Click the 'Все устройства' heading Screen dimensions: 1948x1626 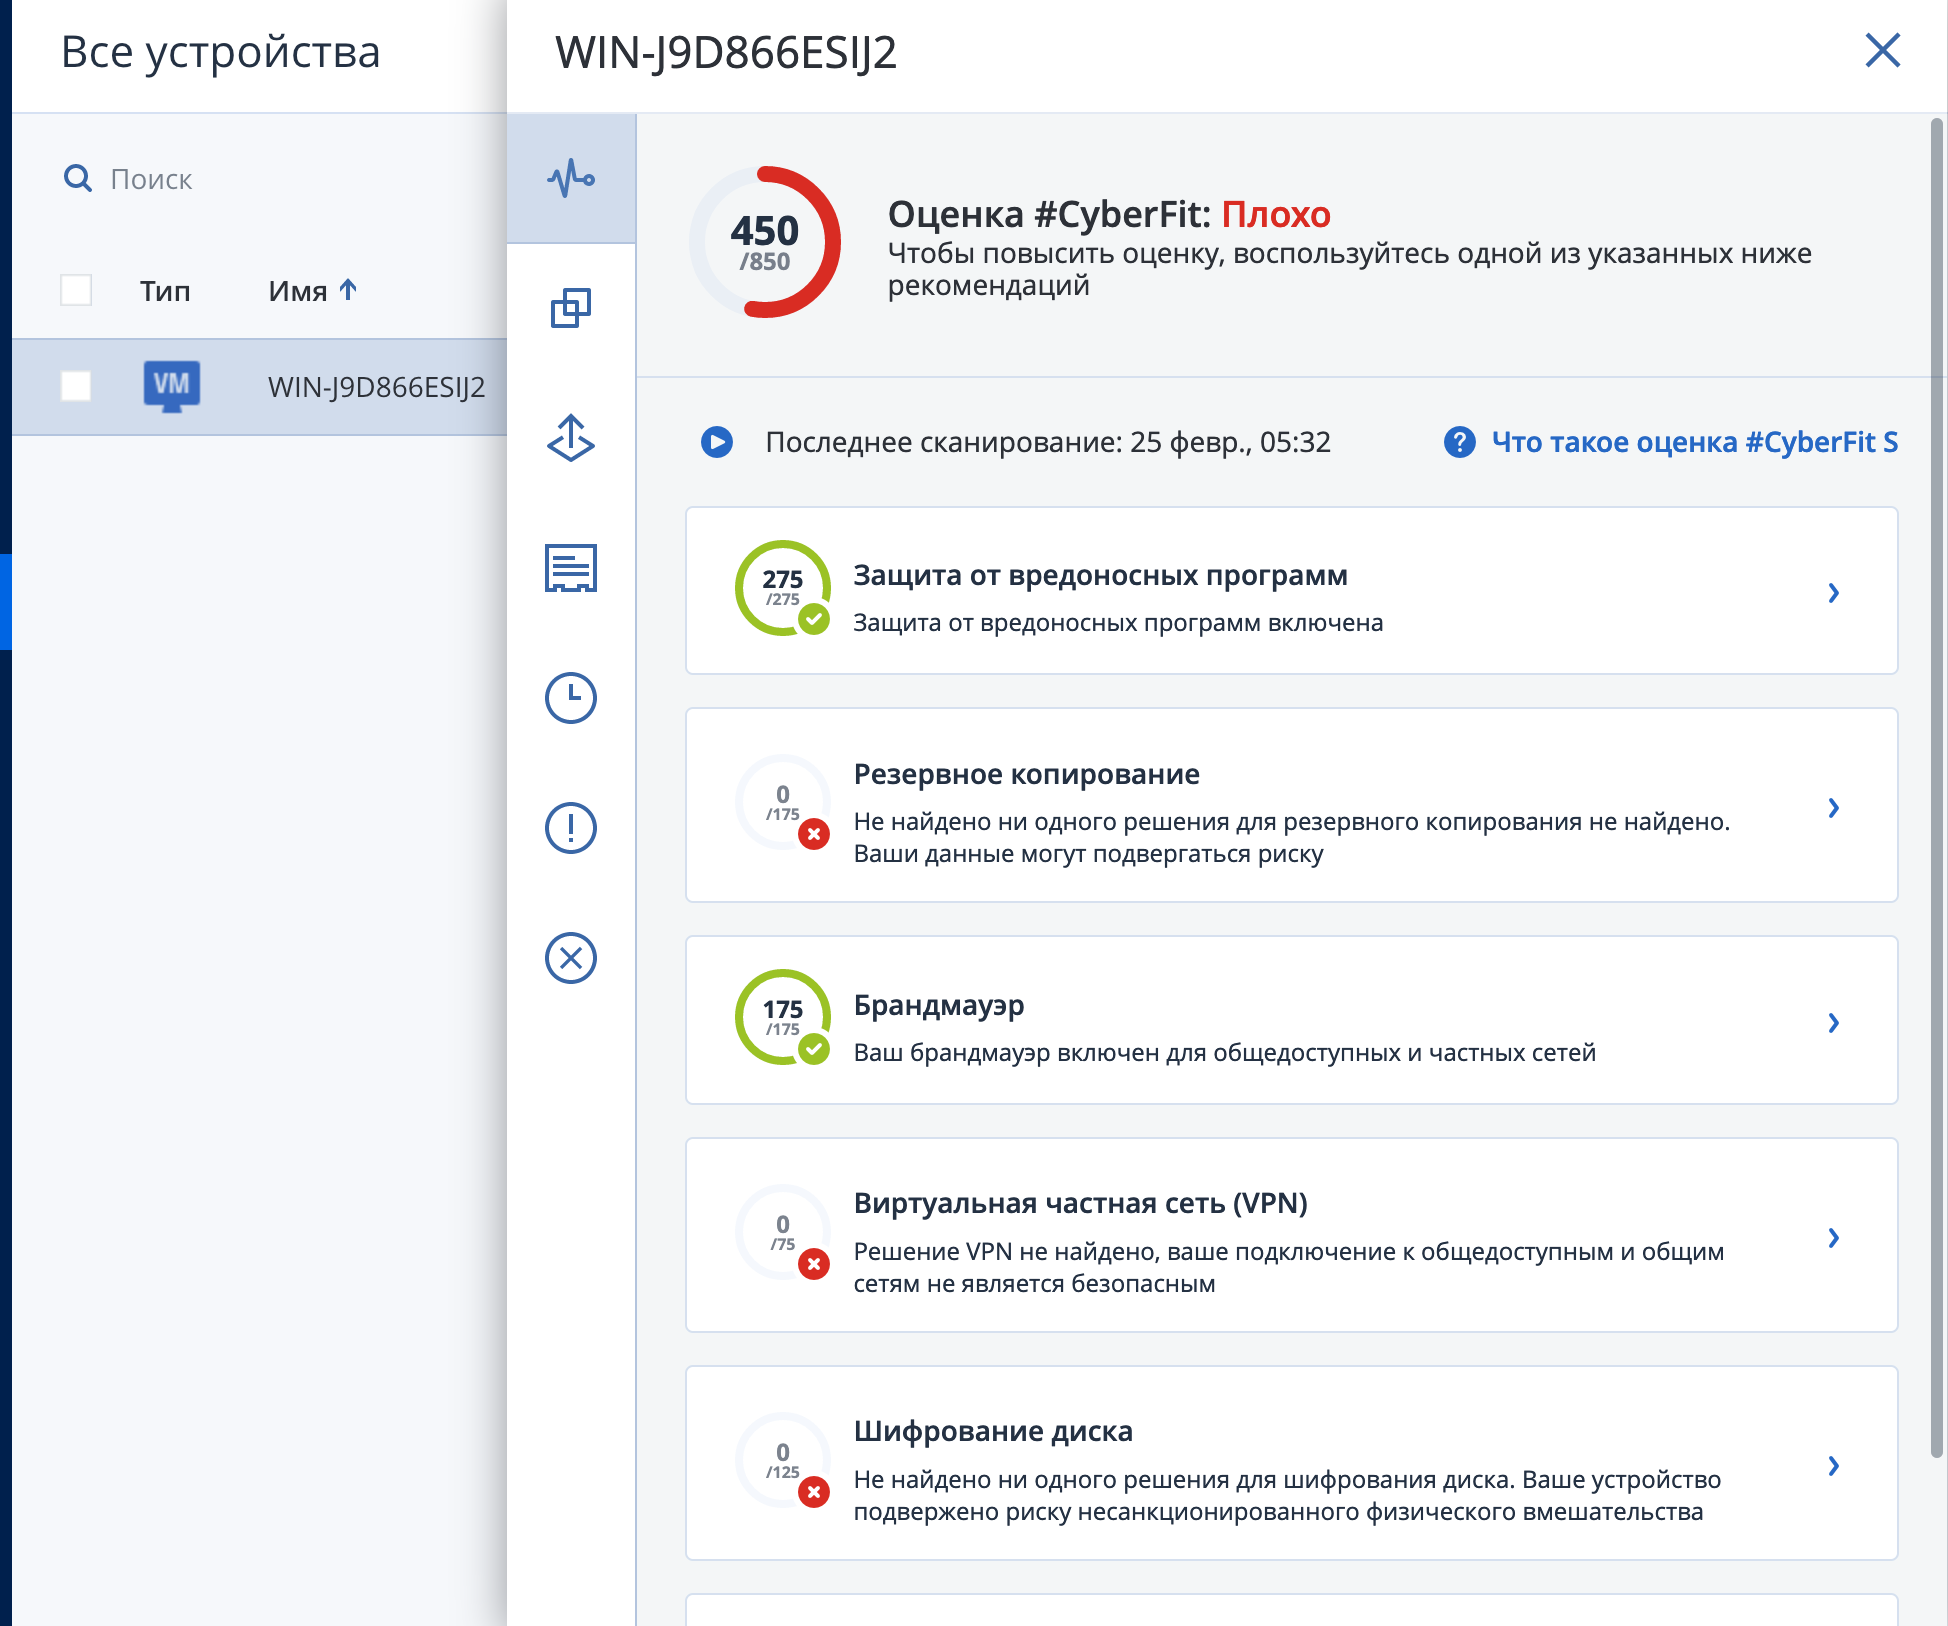pos(221,52)
